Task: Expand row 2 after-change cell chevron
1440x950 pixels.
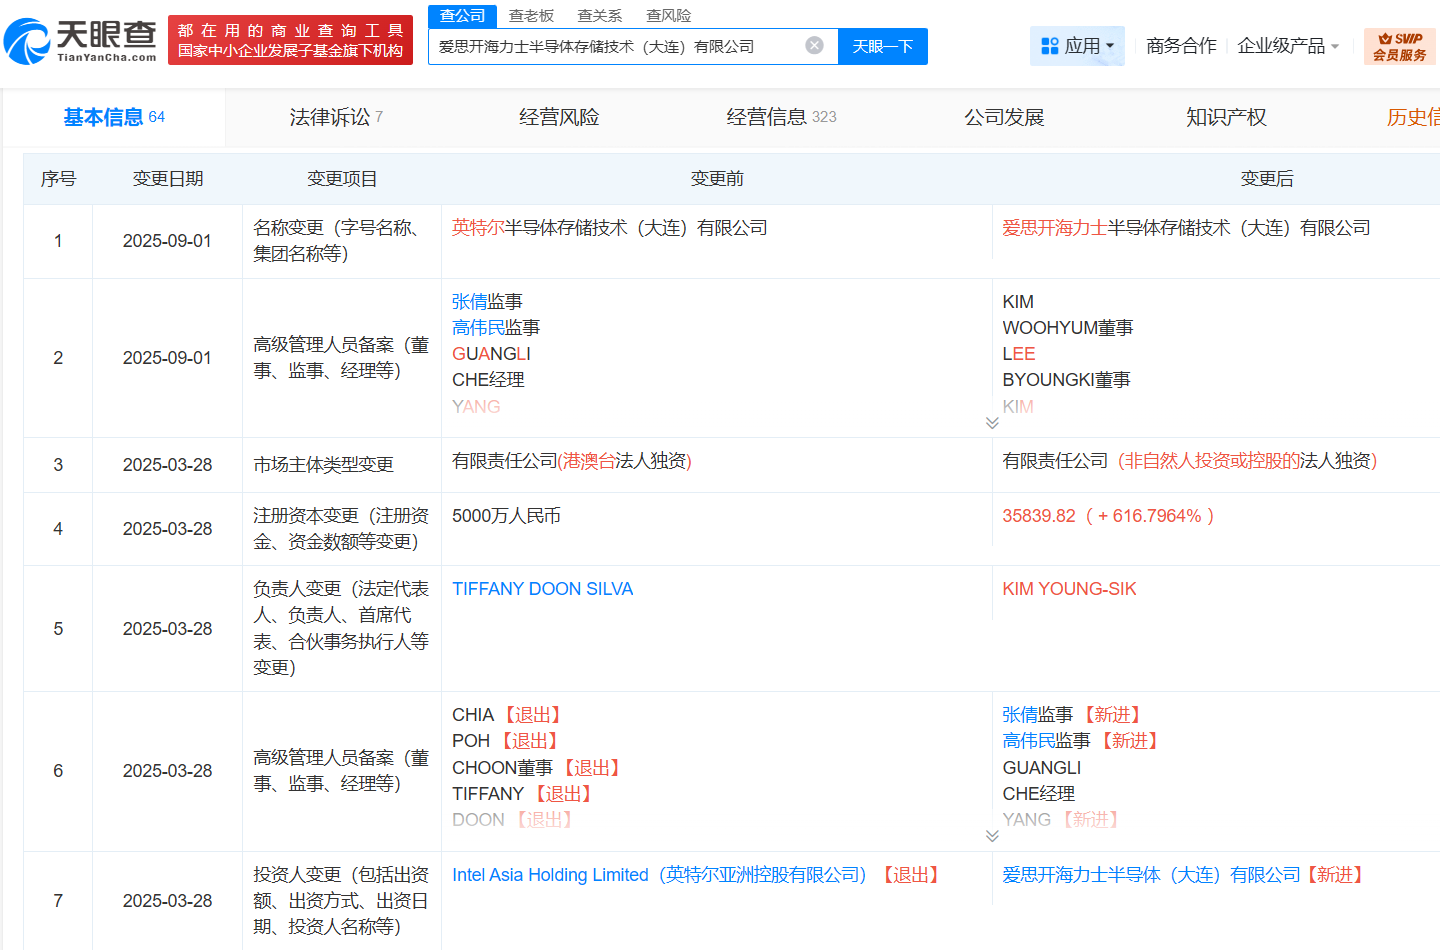Action: (x=992, y=423)
